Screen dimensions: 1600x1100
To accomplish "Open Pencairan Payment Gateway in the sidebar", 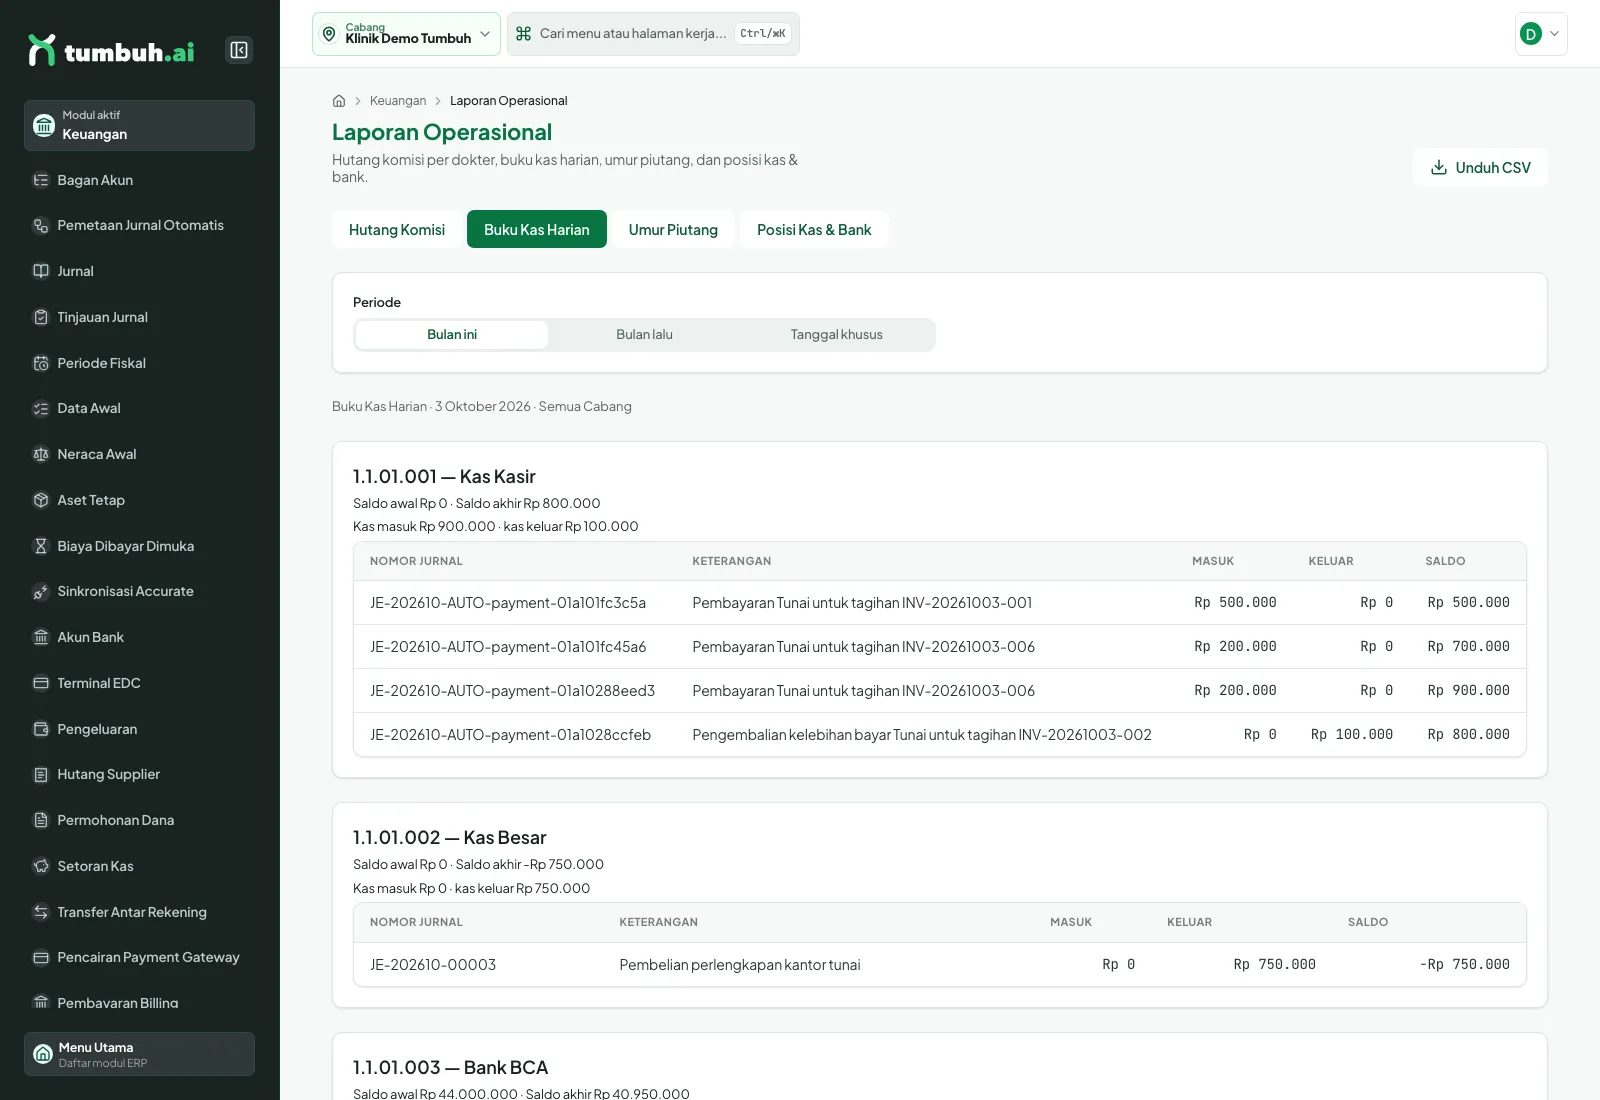I will [x=139, y=957].
